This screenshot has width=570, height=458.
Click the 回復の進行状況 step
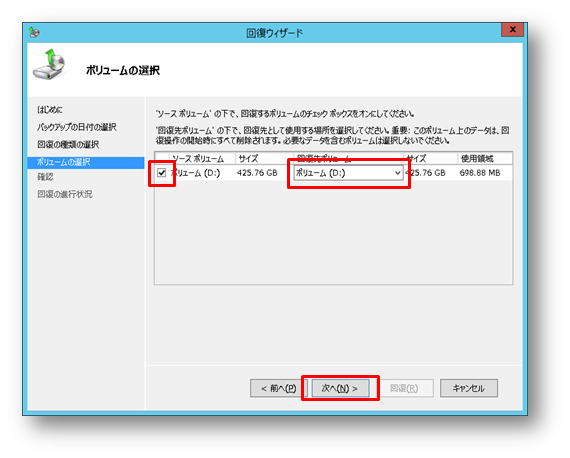pyautogui.click(x=65, y=194)
